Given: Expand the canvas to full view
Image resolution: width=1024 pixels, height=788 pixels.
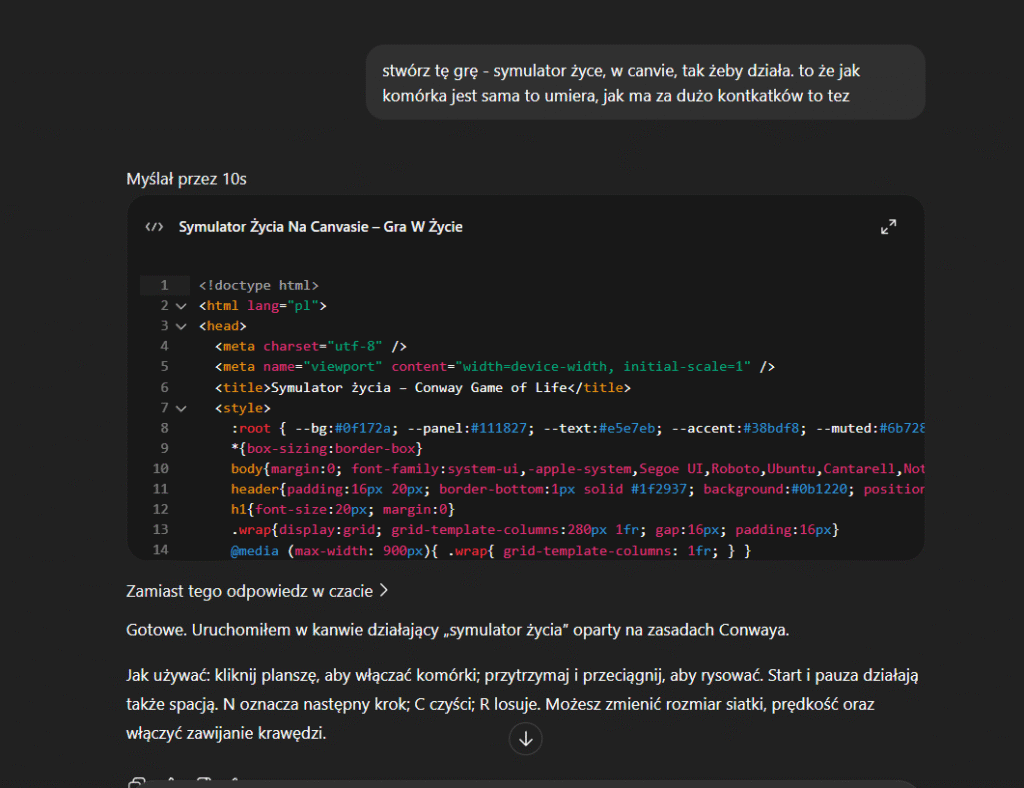Looking at the screenshot, I should (888, 227).
